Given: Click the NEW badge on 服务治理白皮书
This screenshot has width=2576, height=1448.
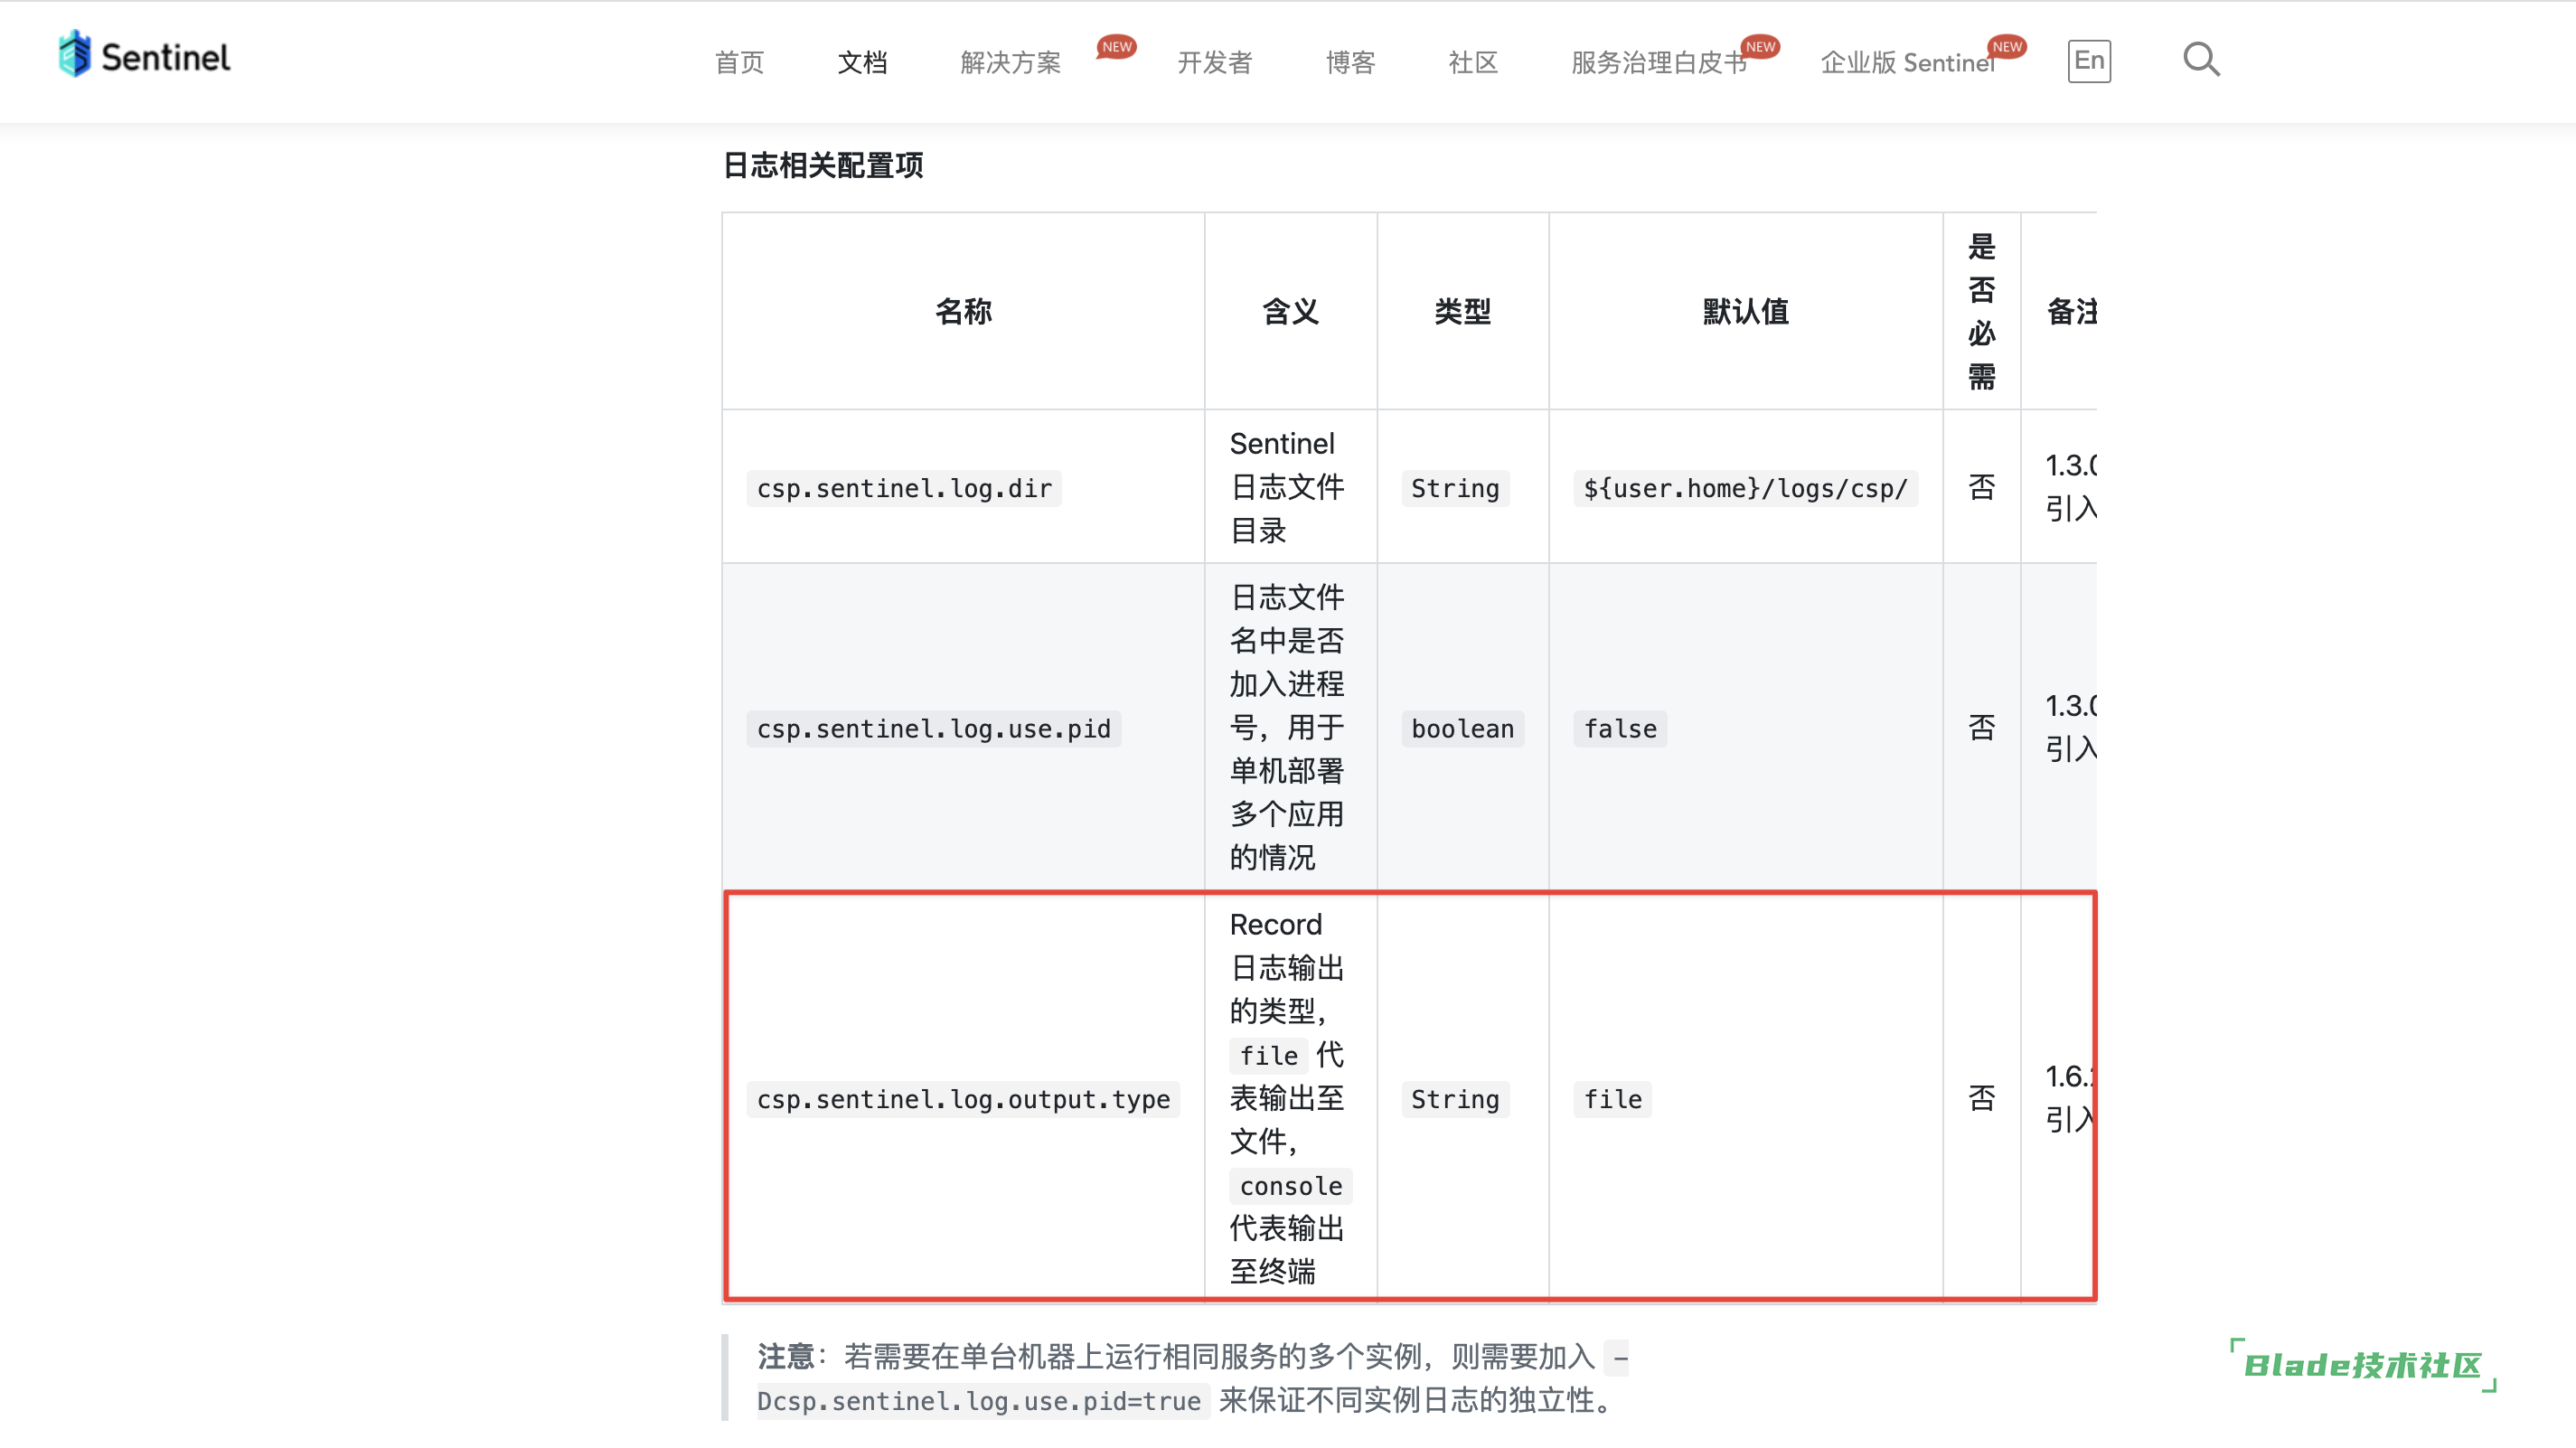Looking at the screenshot, I should [1760, 46].
